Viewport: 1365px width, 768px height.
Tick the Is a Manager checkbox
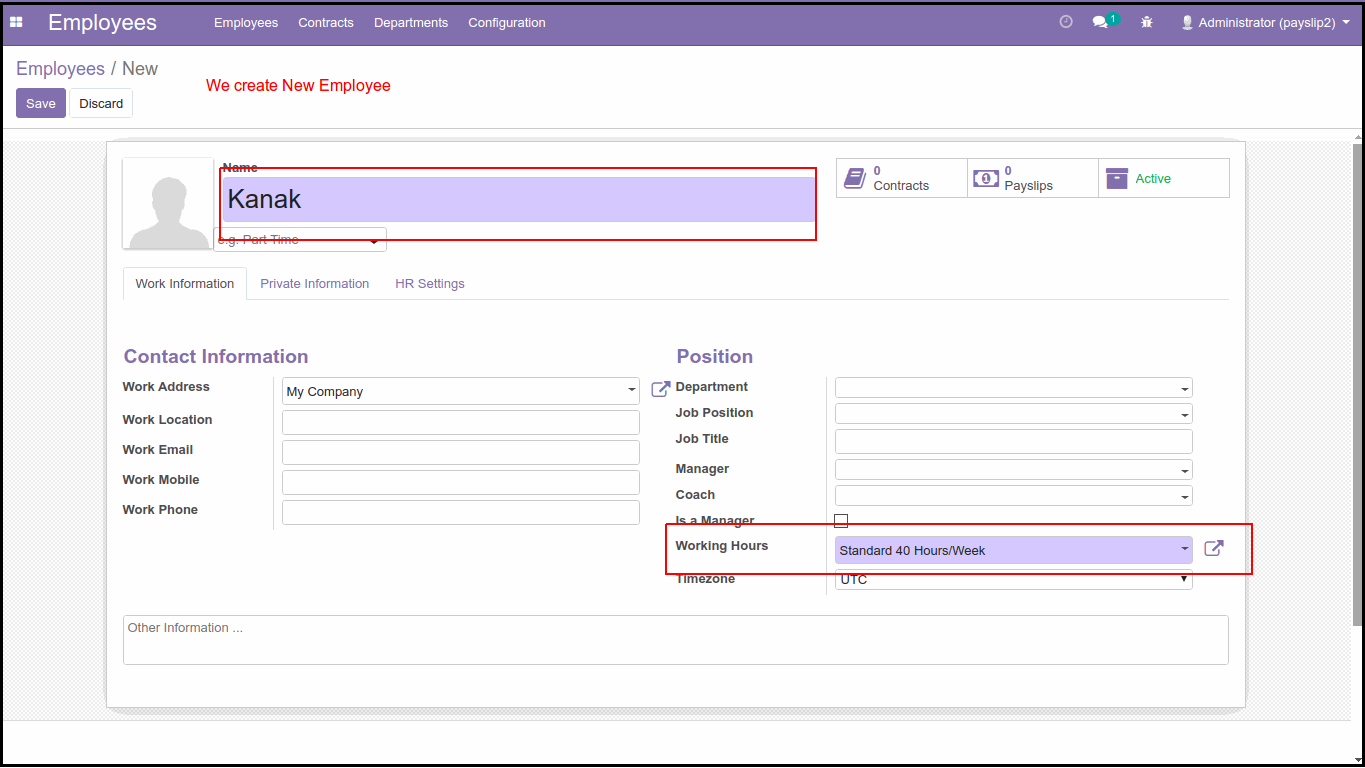(841, 521)
